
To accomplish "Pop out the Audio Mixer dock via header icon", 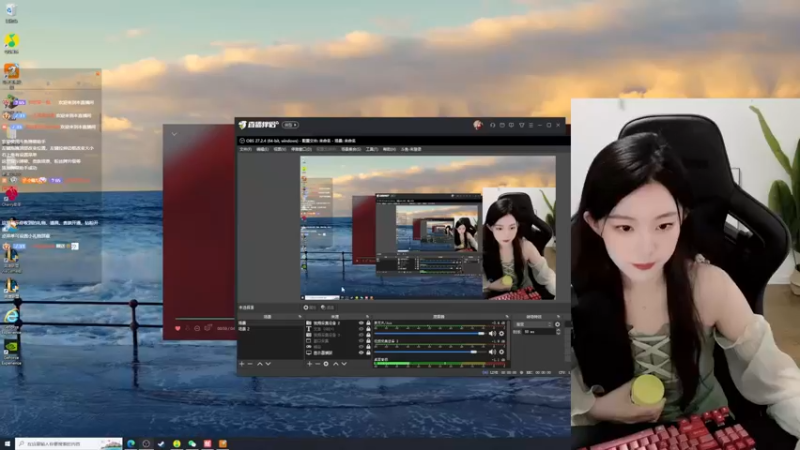I will point(507,316).
